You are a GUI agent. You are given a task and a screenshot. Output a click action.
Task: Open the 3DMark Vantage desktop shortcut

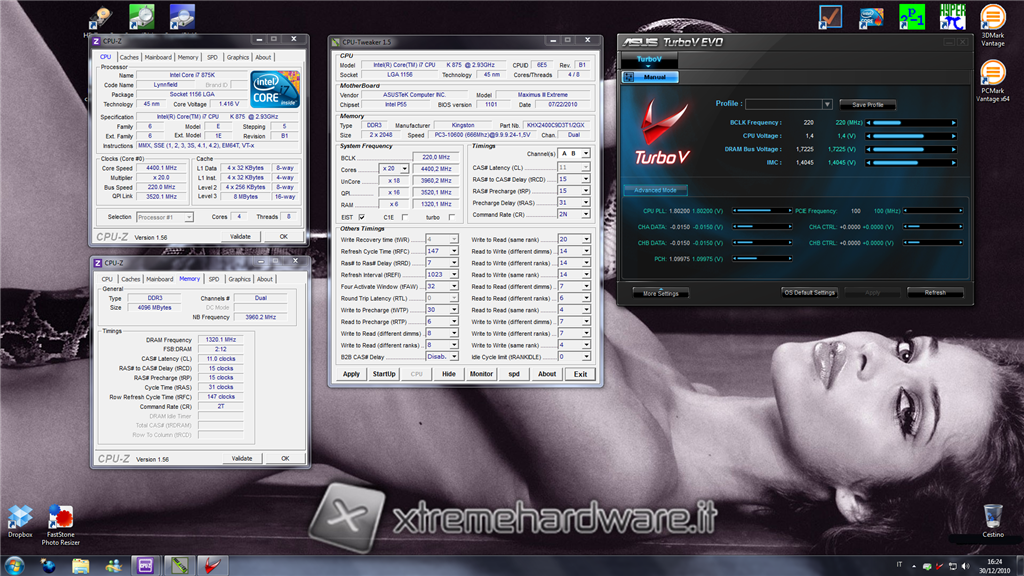992,19
